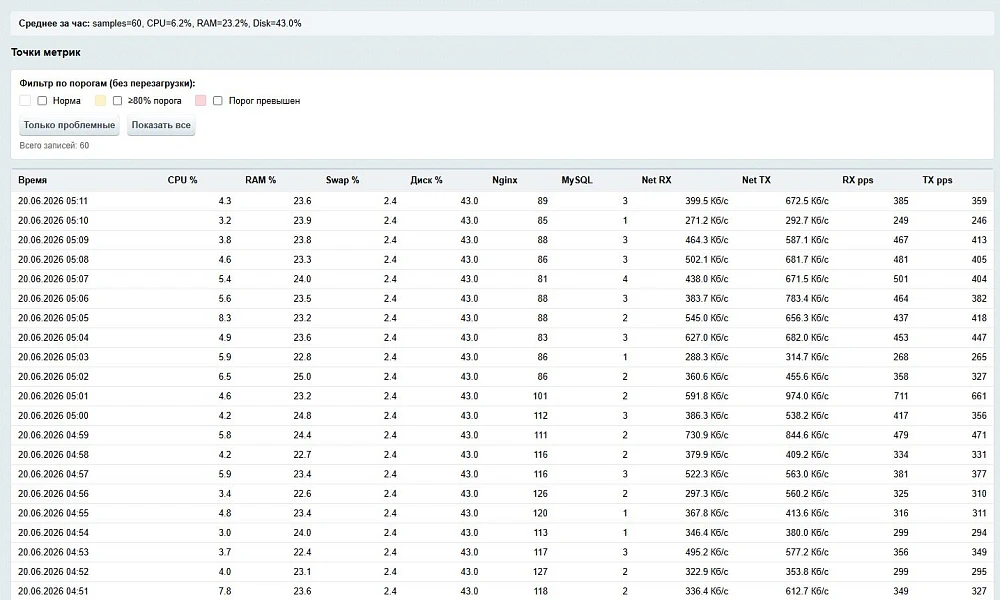
Task: Click the Время column header
Action: (33, 180)
